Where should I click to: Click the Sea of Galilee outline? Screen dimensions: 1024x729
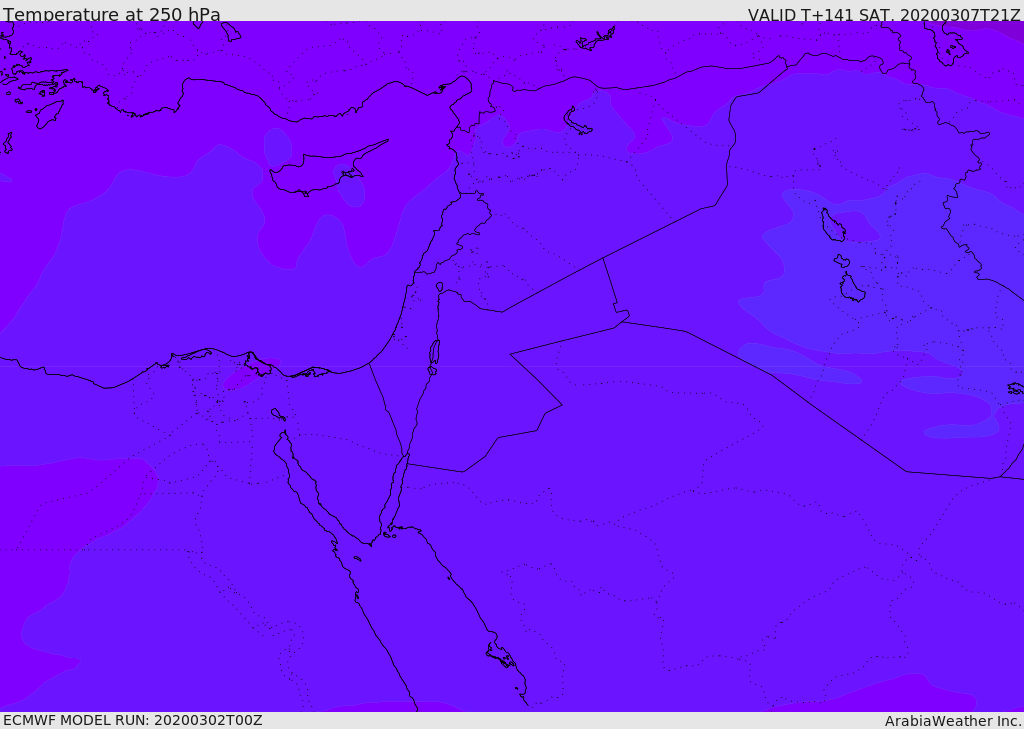click(x=440, y=287)
